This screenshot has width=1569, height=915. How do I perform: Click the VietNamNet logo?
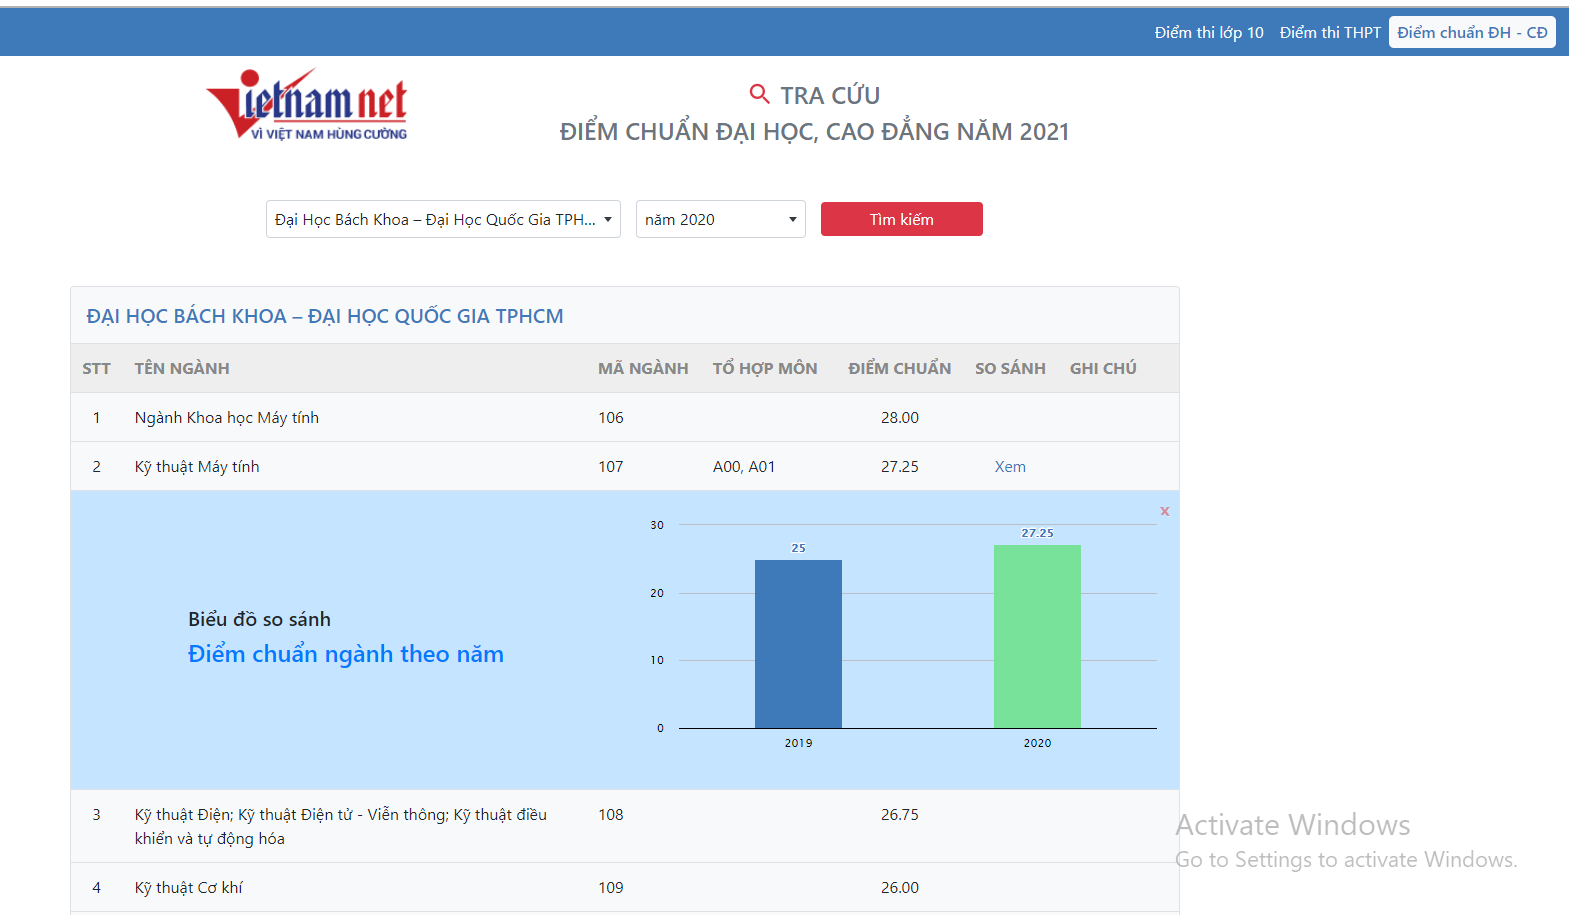pos(308,105)
